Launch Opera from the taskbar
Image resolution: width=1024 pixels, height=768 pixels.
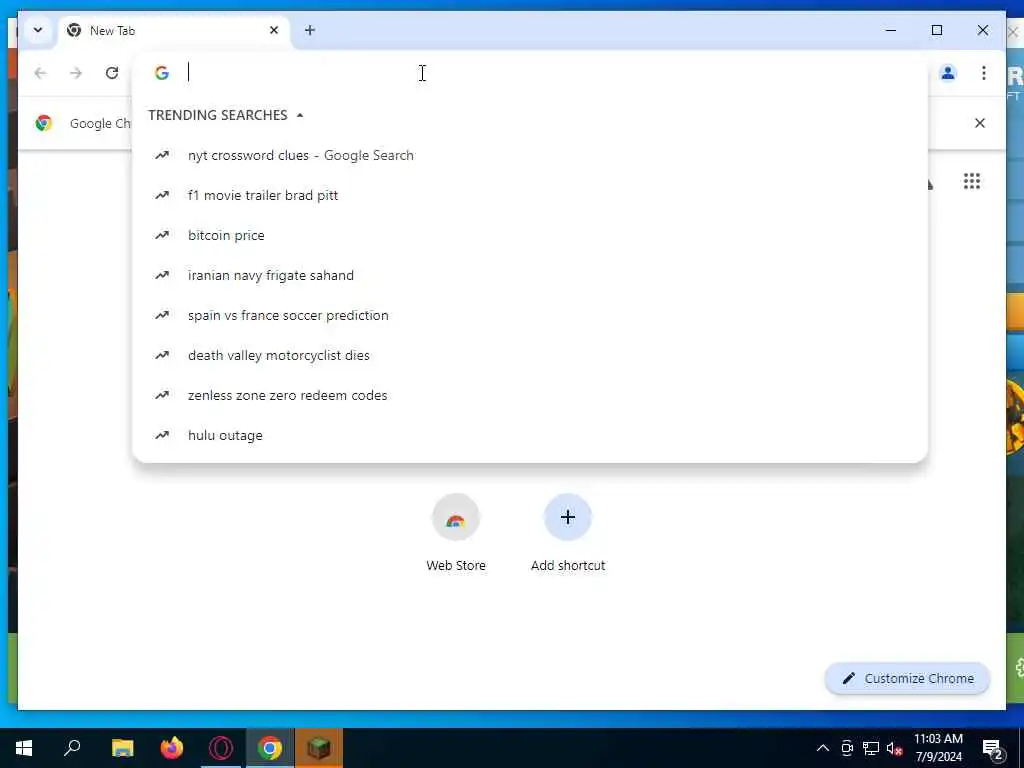coord(221,748)
